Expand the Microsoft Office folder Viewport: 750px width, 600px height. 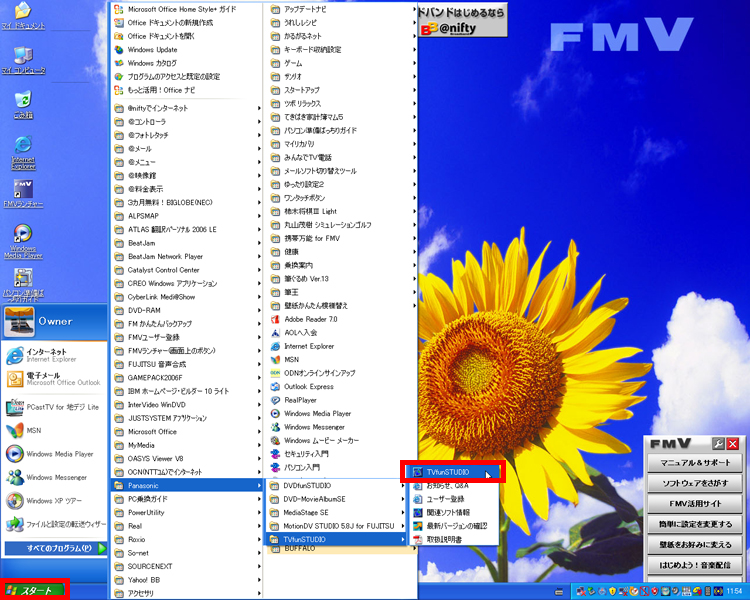(187, 432)
